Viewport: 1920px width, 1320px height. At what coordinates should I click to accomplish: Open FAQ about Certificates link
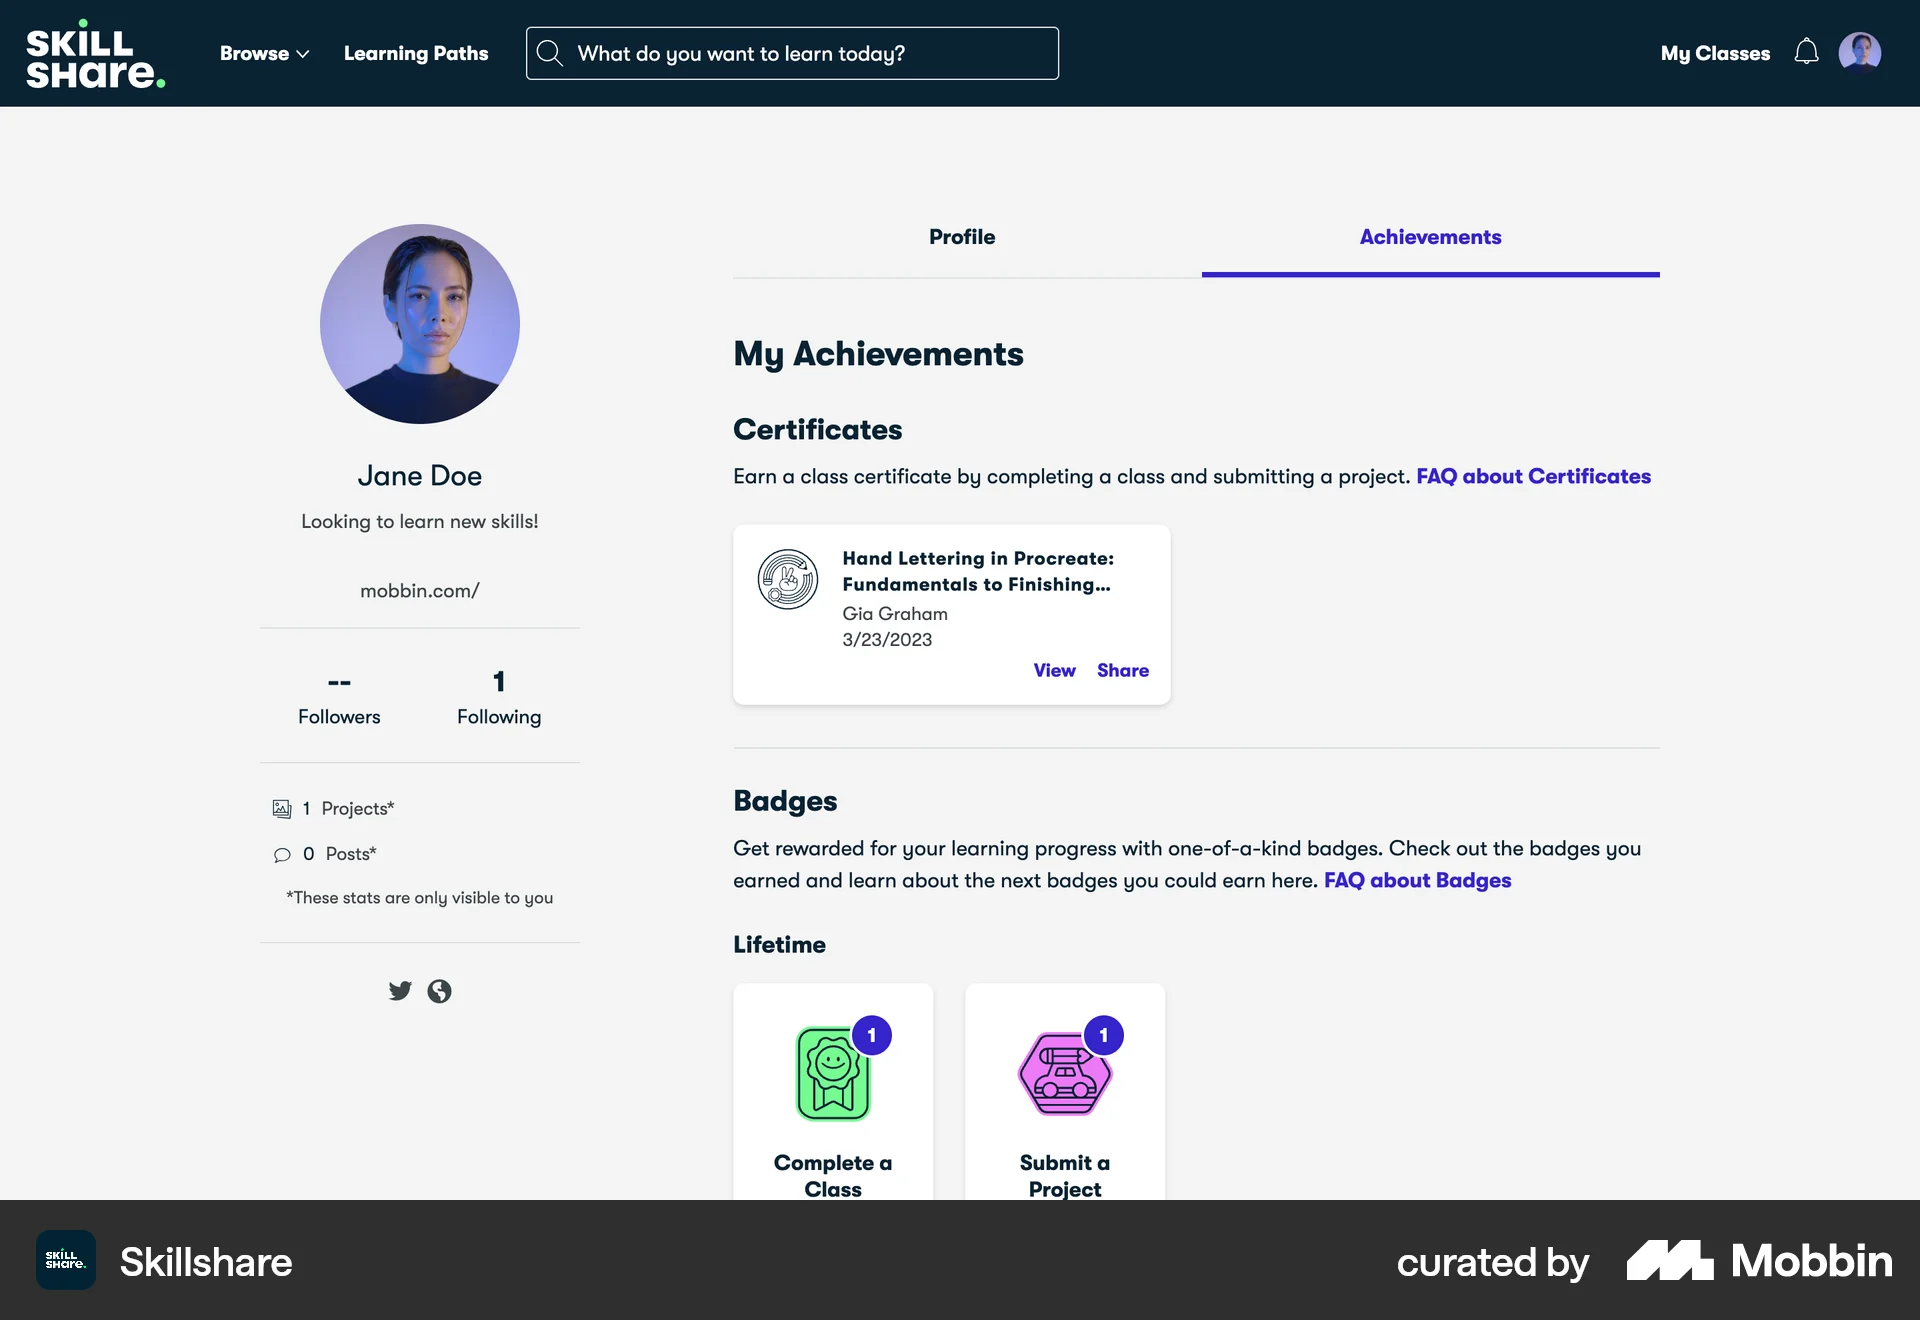pyautogui.click(x=1533, y=477)
